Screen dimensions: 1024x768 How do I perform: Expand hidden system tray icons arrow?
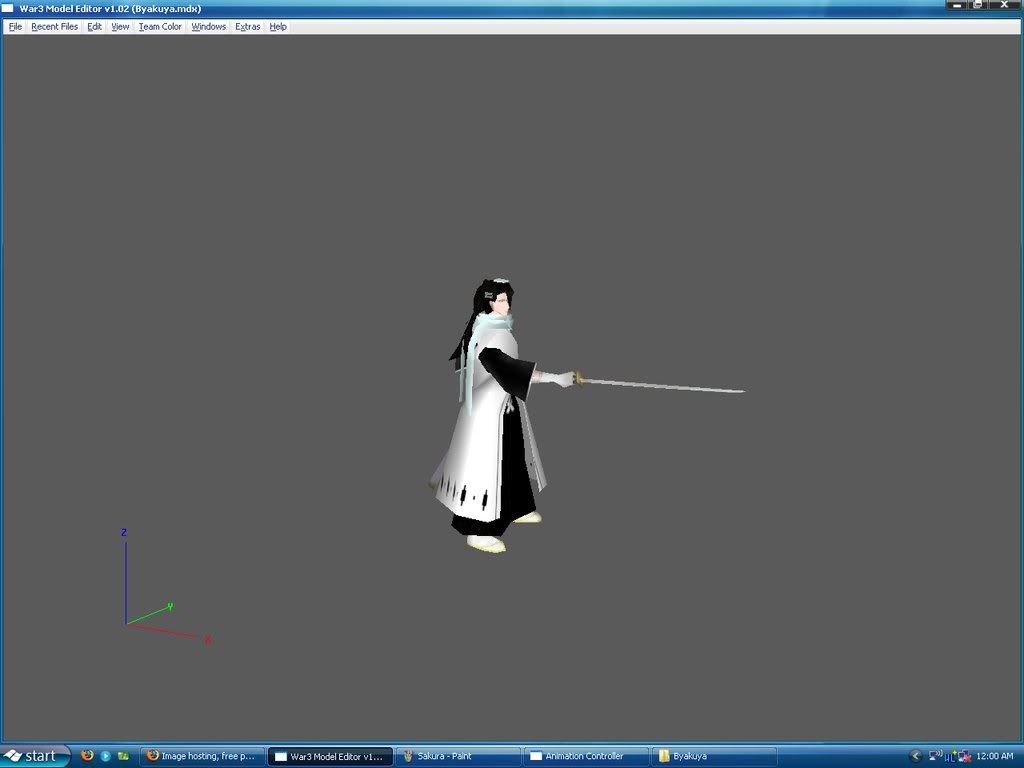(916, 756)
